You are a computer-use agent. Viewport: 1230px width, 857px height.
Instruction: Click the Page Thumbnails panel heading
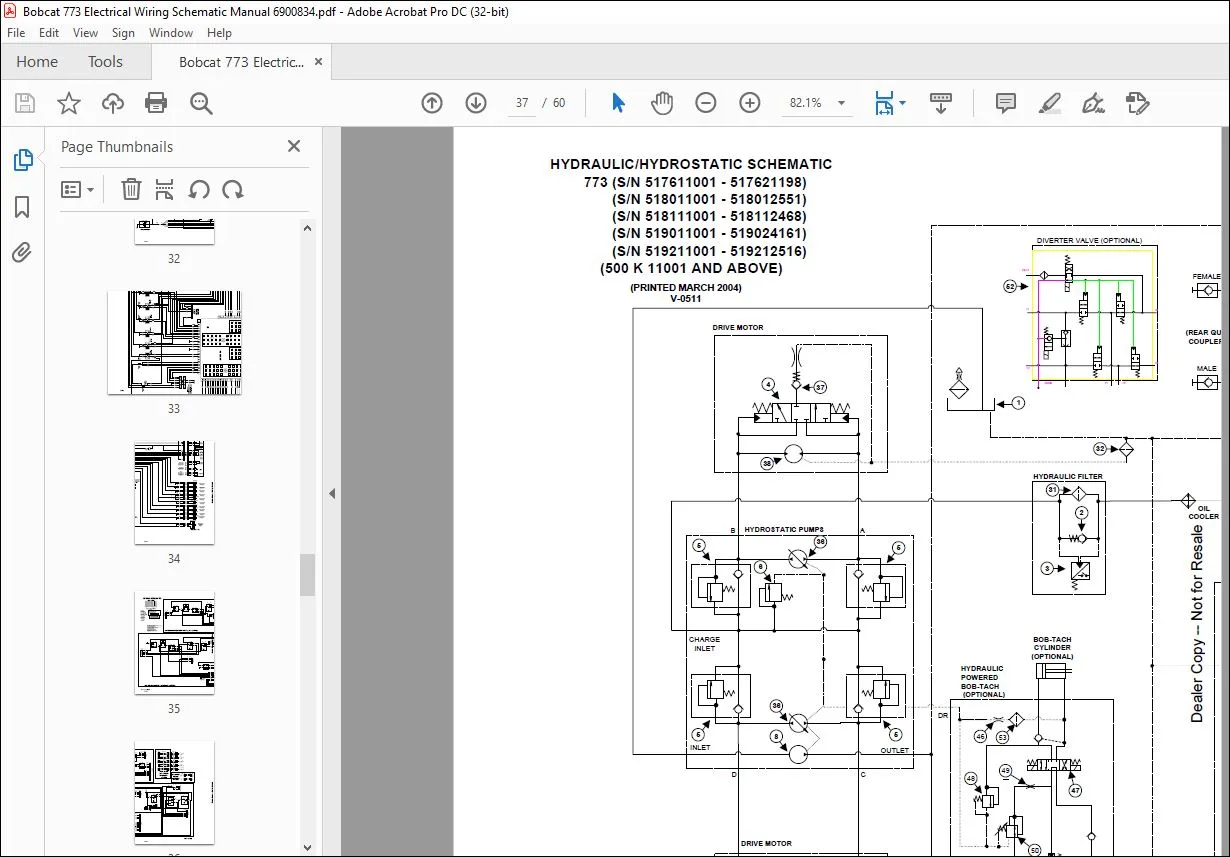coord(117,146)
